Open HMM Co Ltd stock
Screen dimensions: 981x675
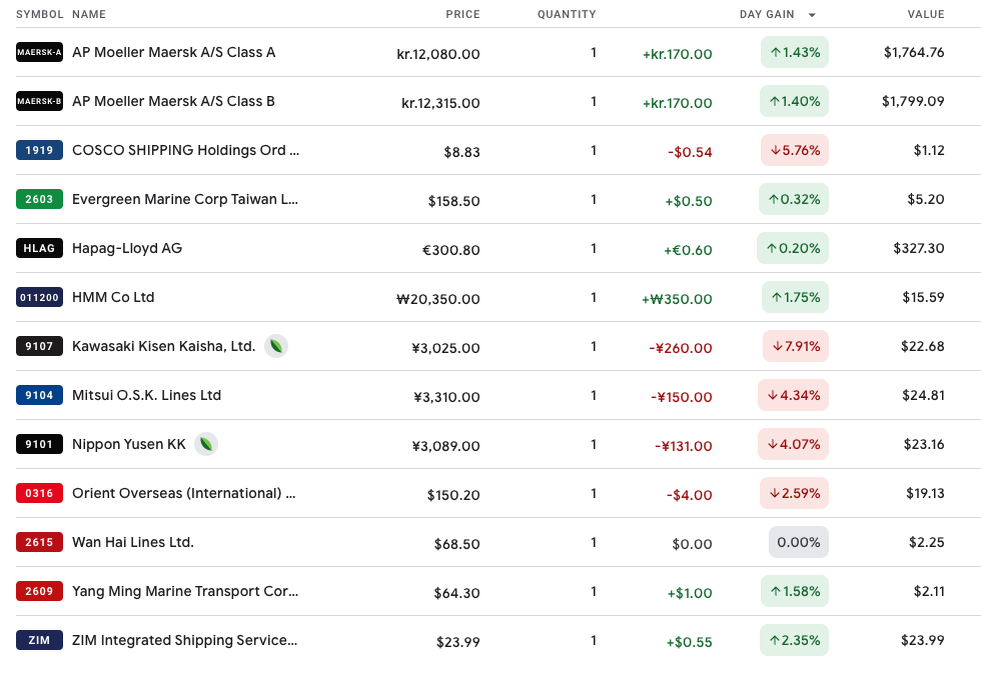click(x=113, y=297)
